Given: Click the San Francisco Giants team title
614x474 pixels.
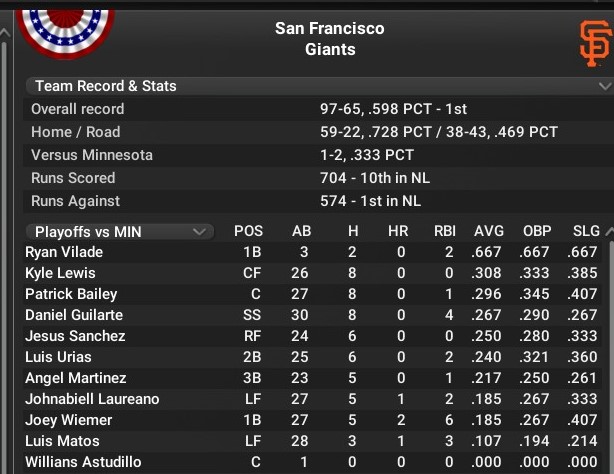Looking at the screenshot, I should [x=329, y=38].
